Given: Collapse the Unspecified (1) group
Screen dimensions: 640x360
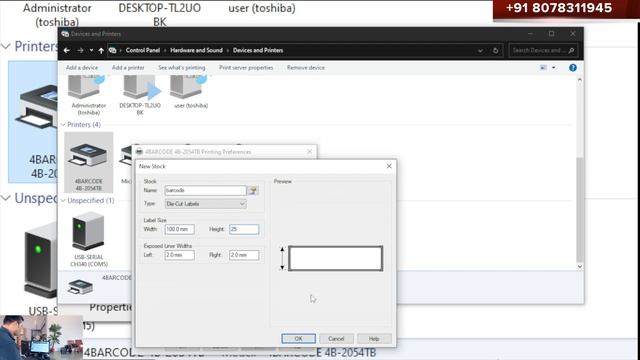Looking at the screenshot, I should [x=63, y=201].
